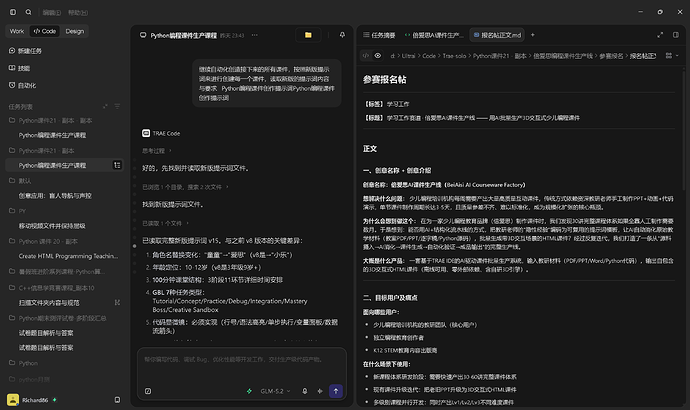The width and height of the screenshot is (690, 410).
Task: Pin the conversation with the pin icon
Action: pos(342,35)
